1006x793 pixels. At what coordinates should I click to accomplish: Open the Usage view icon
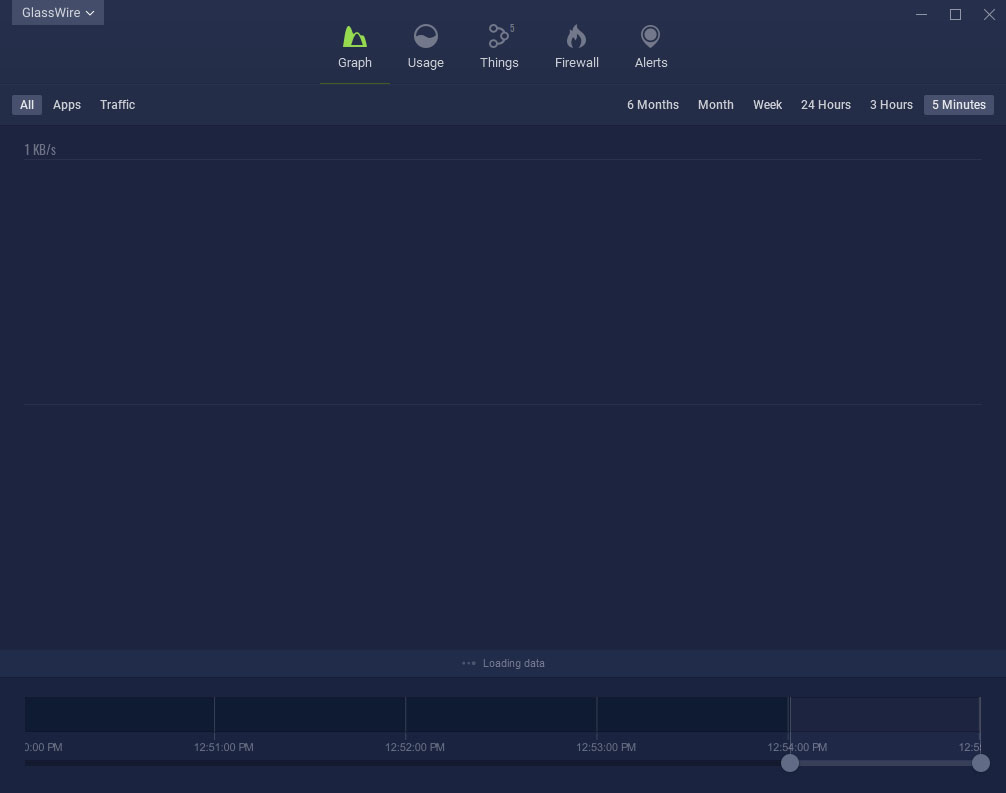coord(425,38)
